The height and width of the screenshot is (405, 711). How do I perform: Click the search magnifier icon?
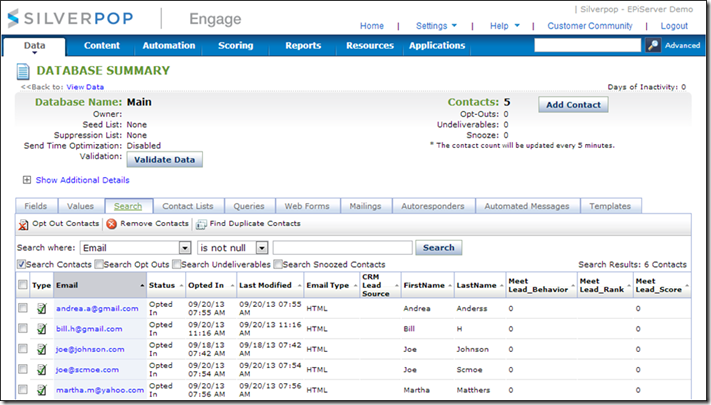[653, 45]
